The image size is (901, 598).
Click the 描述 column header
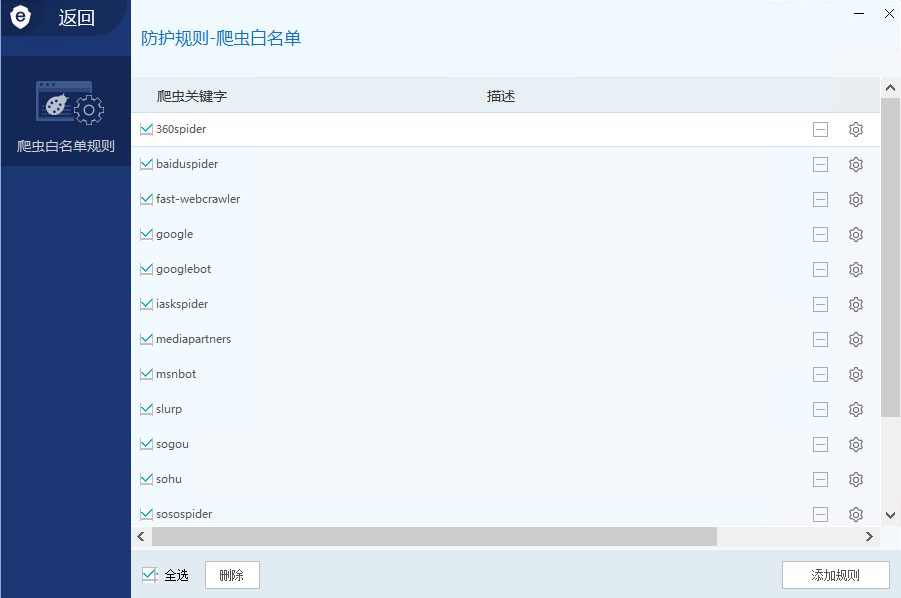[500, 96]
